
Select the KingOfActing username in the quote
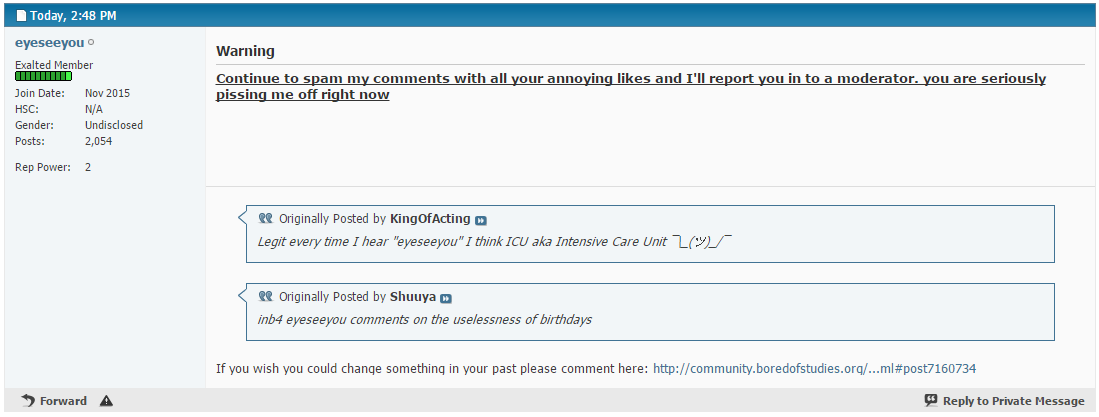(430, 219)
